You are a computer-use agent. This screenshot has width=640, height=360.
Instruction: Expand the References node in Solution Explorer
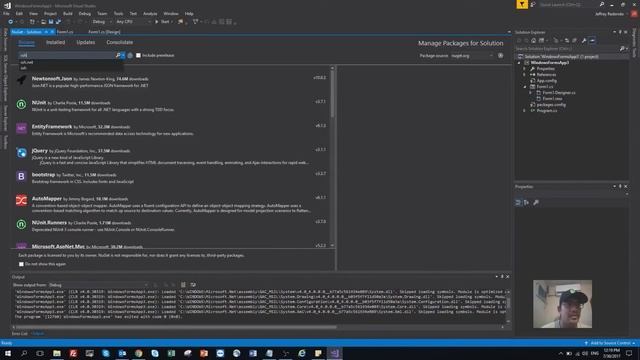pos(525,75)
